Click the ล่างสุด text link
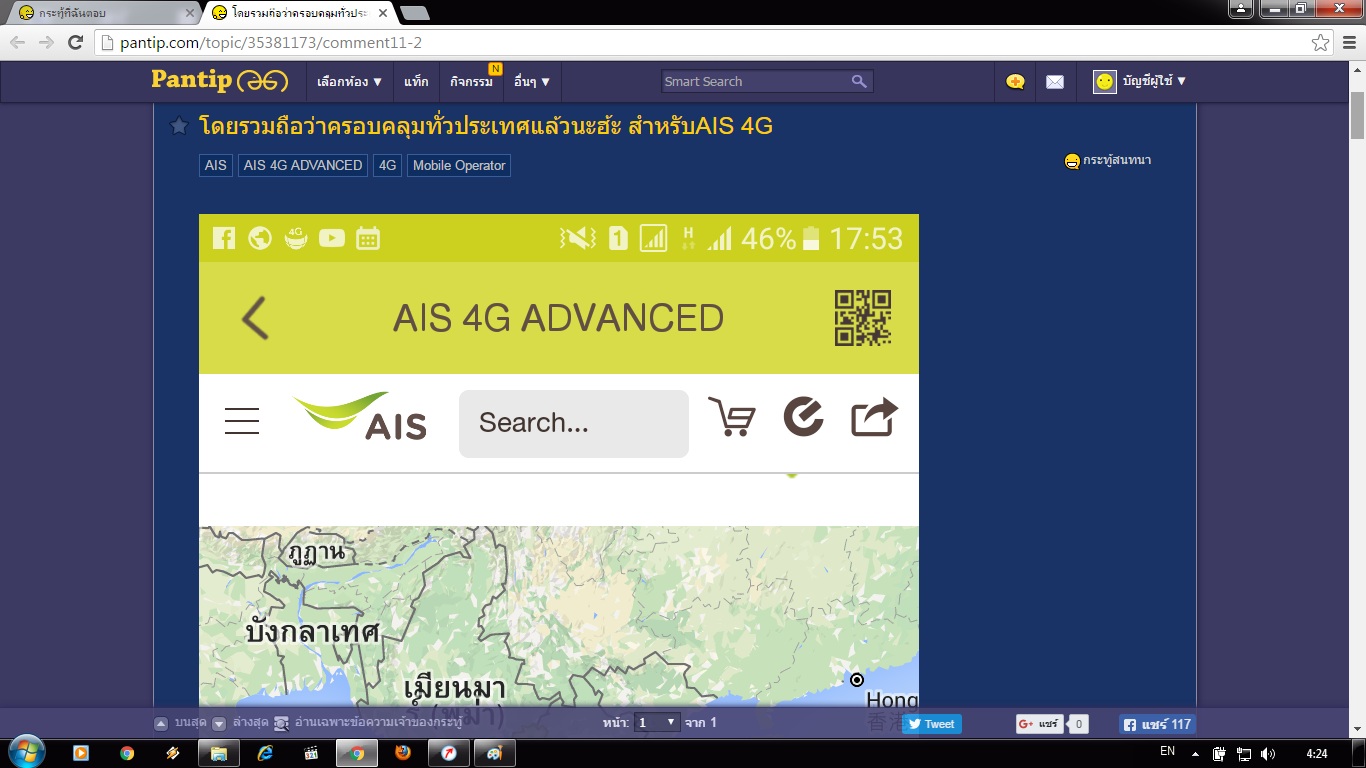Viewport: 1366px width, 768px height. (x=250, y=723)
